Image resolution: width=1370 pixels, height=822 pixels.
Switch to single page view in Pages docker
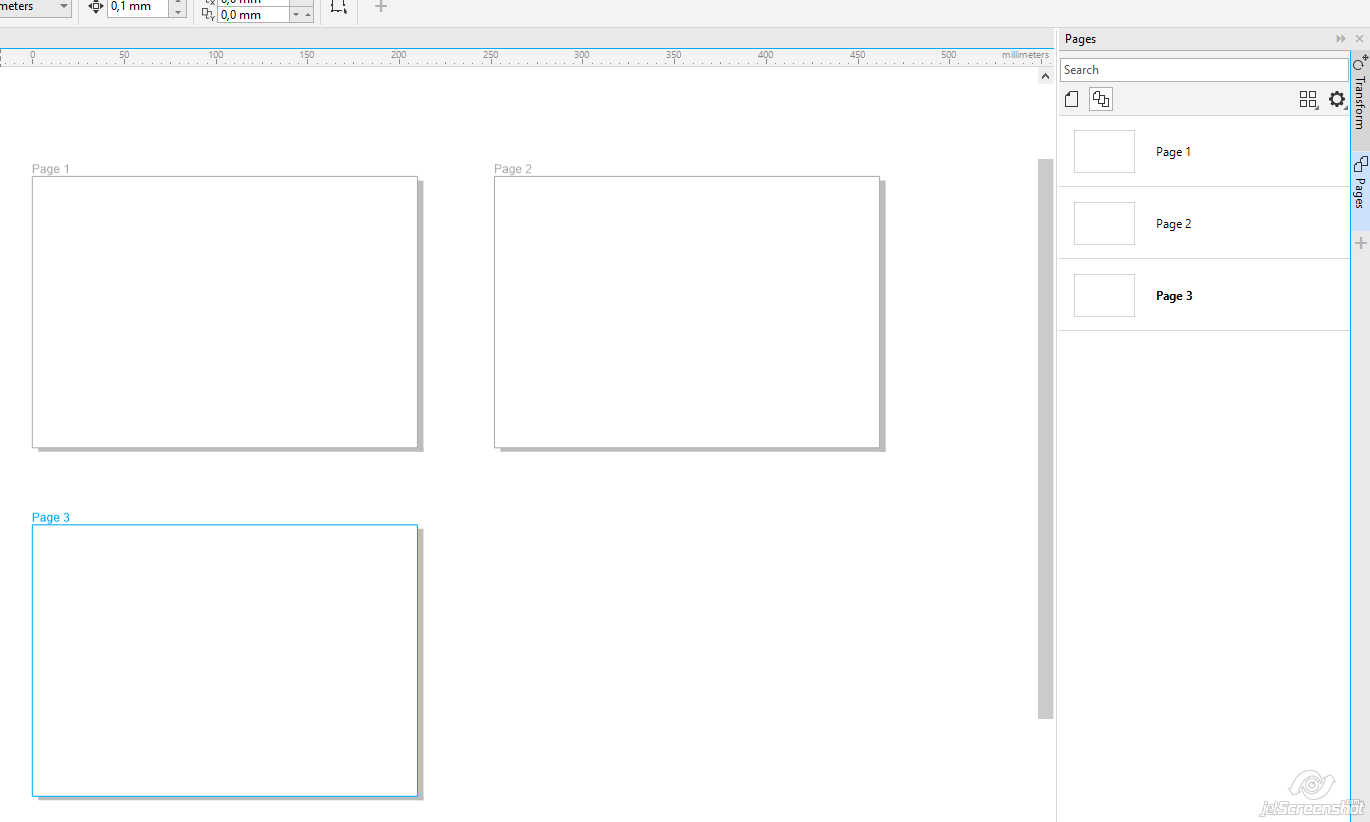(x=1072, y=99)
